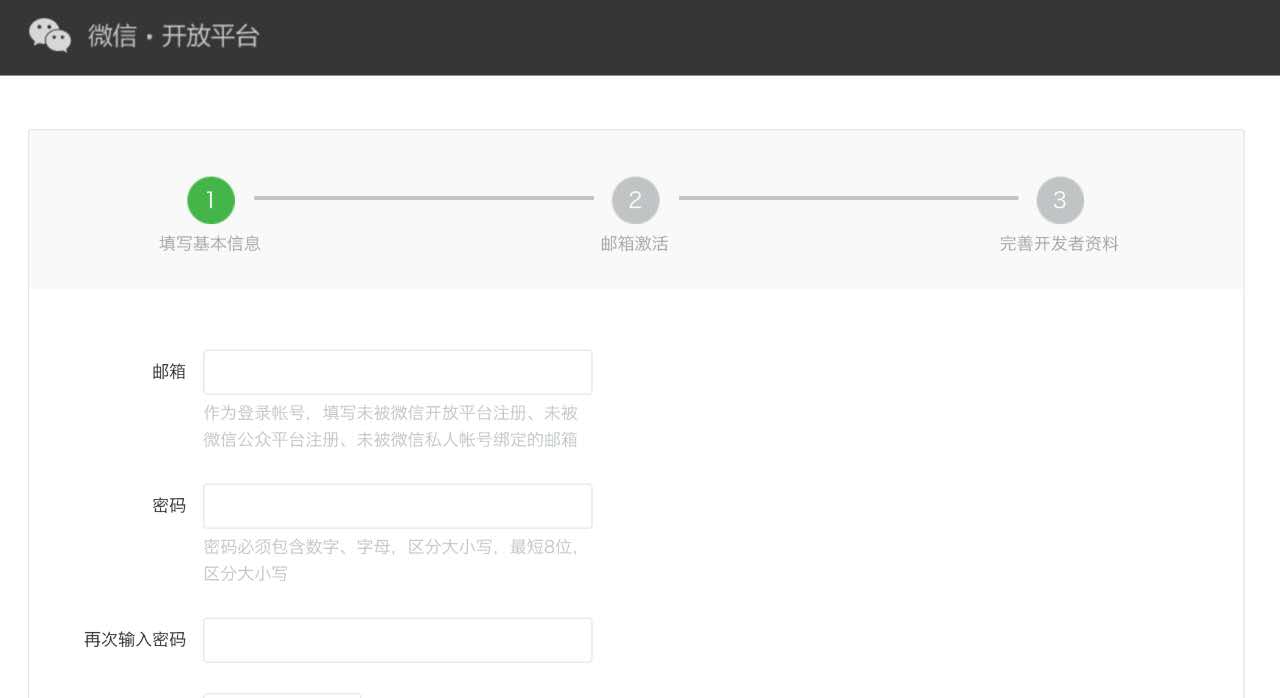Click the partially visible field at bottom
Viewport: 1280px width, 698px height.
click(282, 694)
